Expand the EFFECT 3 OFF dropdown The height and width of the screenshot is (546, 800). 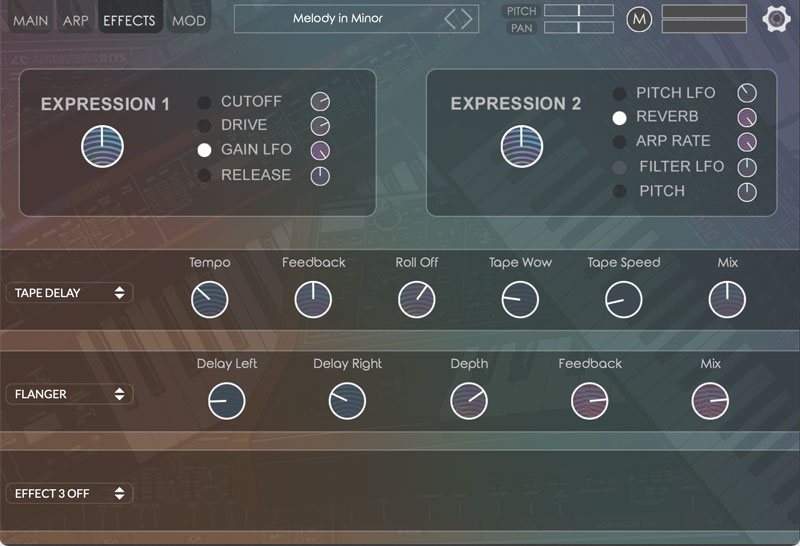pos(69,493)
